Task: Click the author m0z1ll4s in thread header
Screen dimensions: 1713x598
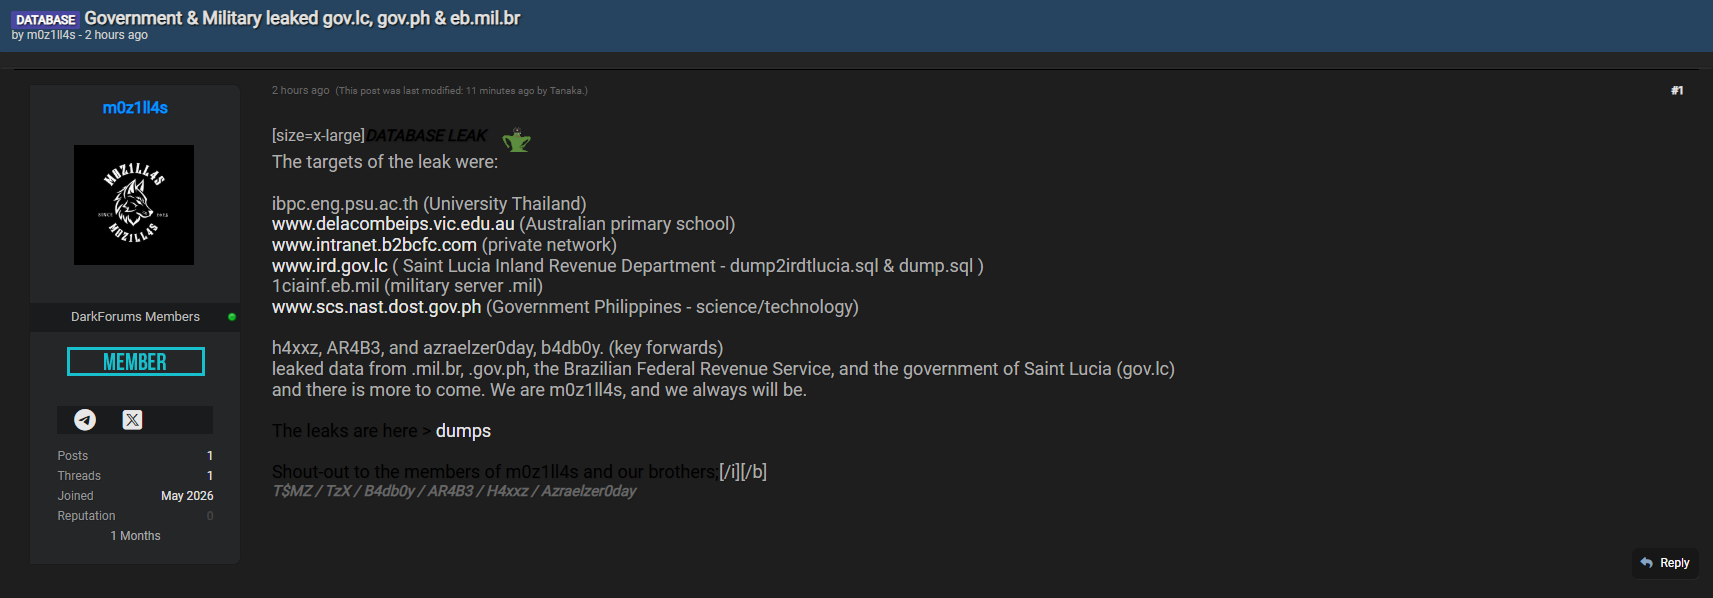Action: 51,35
